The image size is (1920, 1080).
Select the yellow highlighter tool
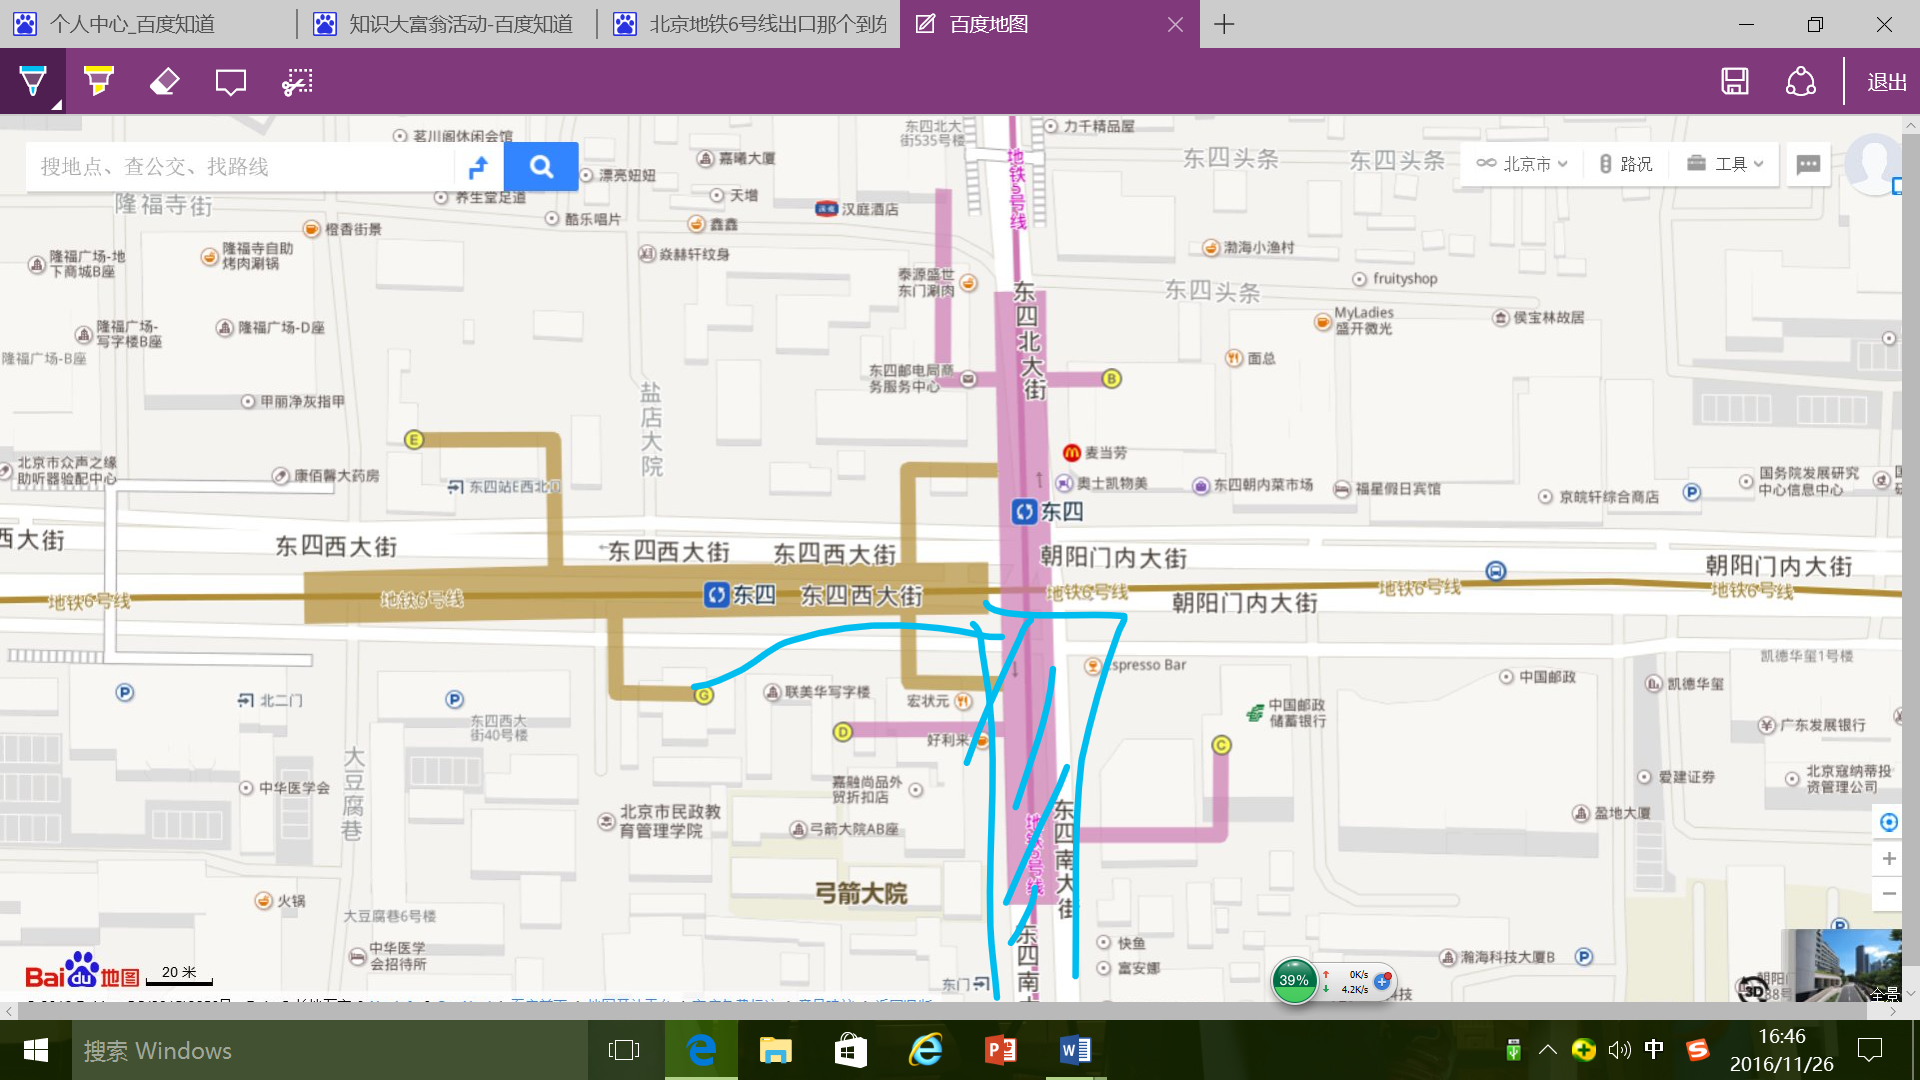tap(98, 81)
